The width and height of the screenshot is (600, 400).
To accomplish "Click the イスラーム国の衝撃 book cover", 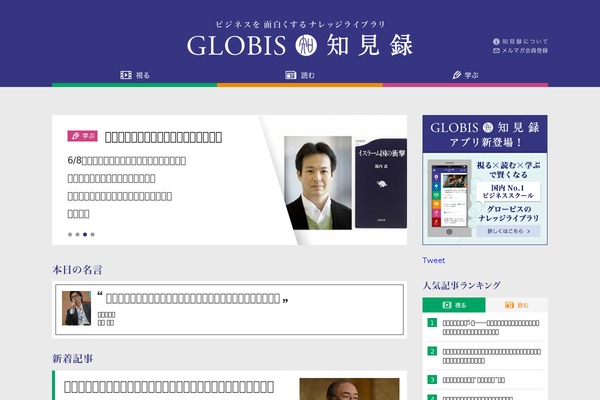I will [381, 183].
